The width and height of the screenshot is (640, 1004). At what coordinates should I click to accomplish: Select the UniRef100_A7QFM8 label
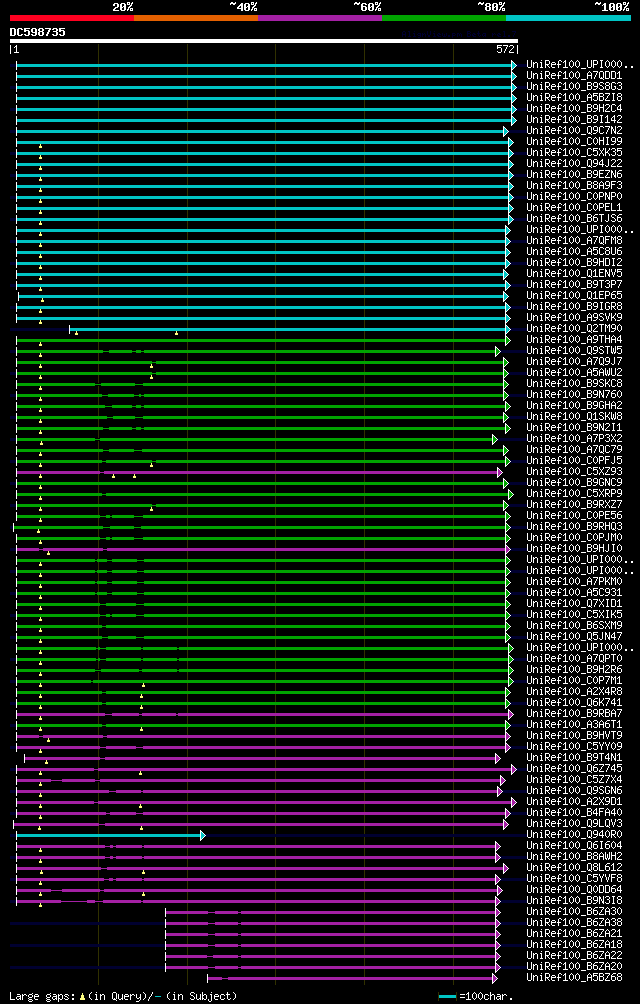[574, 241]
